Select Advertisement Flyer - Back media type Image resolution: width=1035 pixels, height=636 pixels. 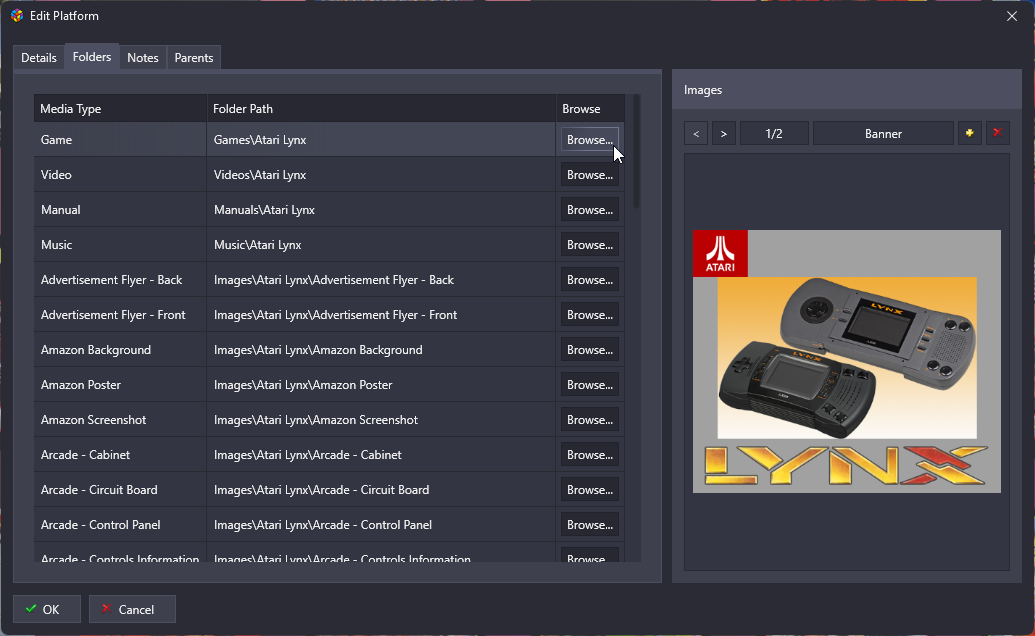(120, 280)
